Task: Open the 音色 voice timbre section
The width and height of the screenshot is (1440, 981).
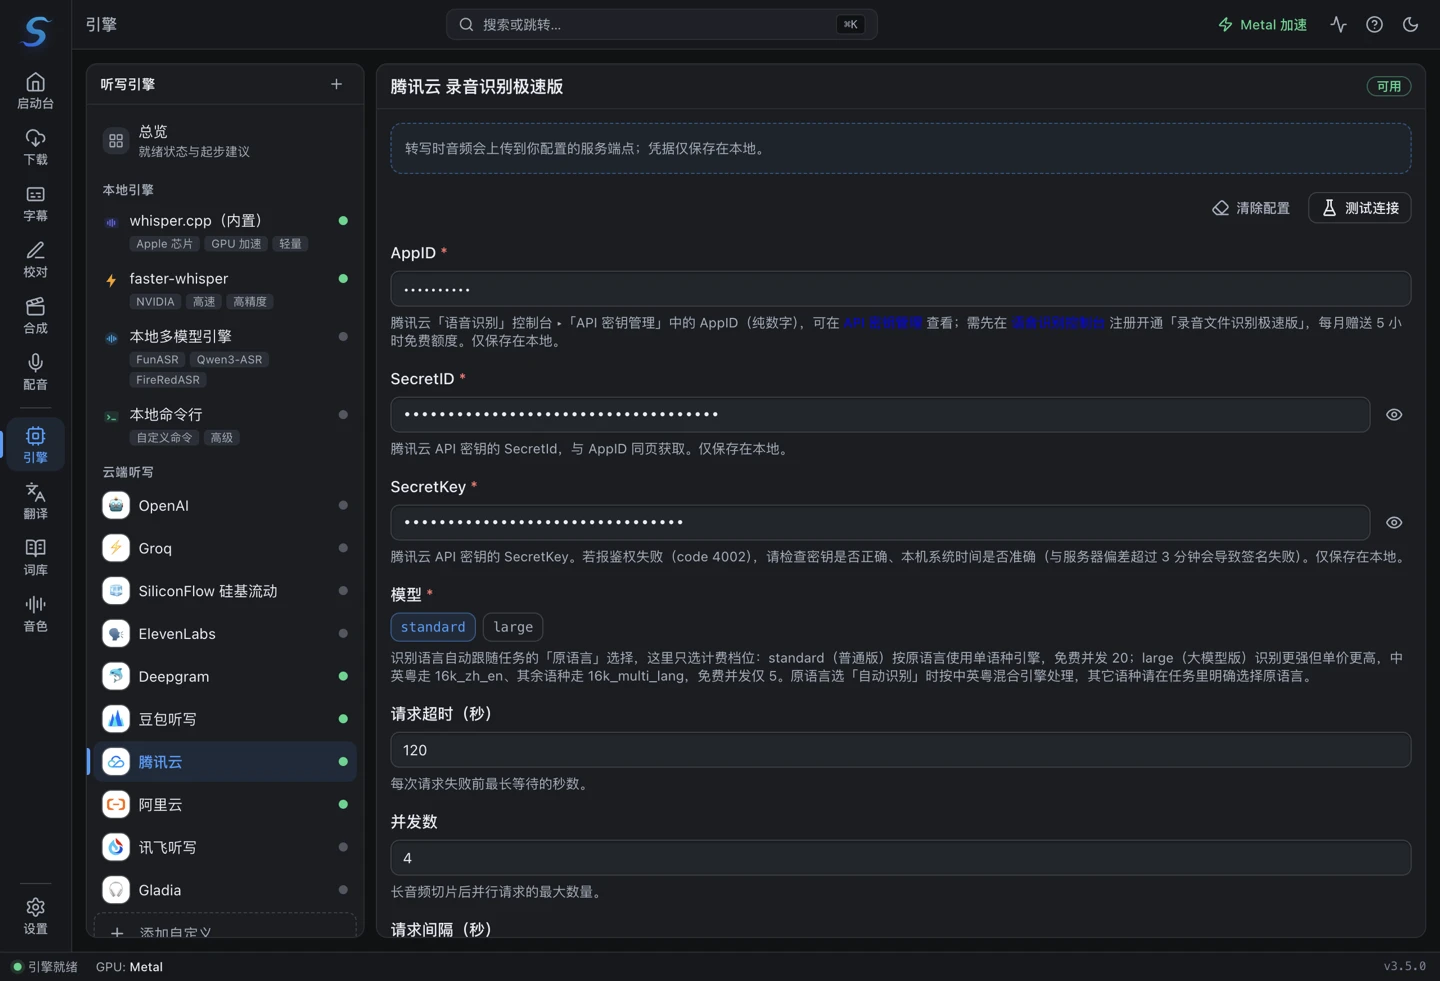Action: tap(35, 613)
